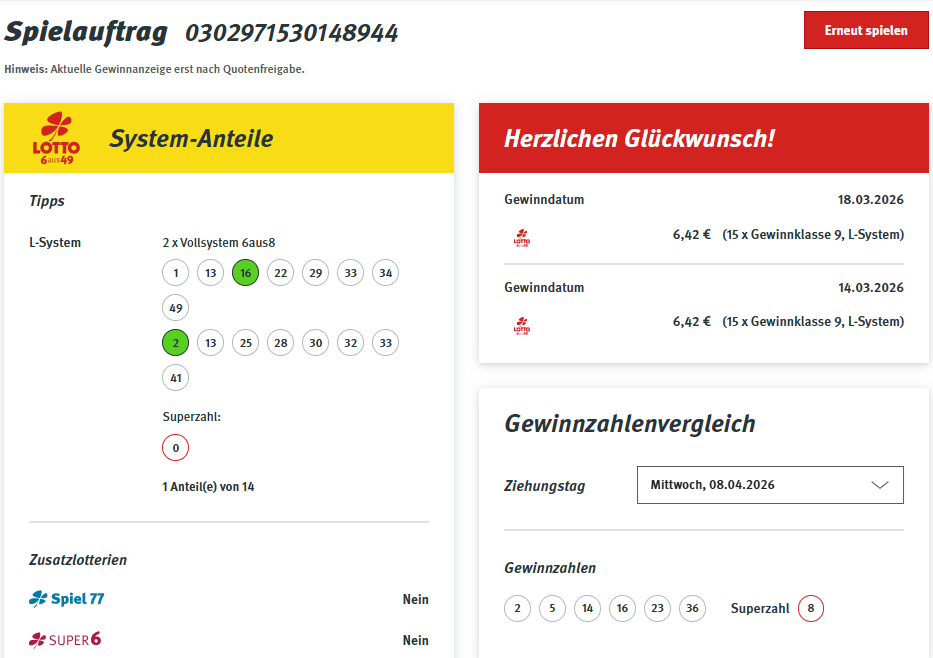Screen dimensions: 933x658
Task: Click the red Superzahl 8 circle
Action: pos(810,608)
